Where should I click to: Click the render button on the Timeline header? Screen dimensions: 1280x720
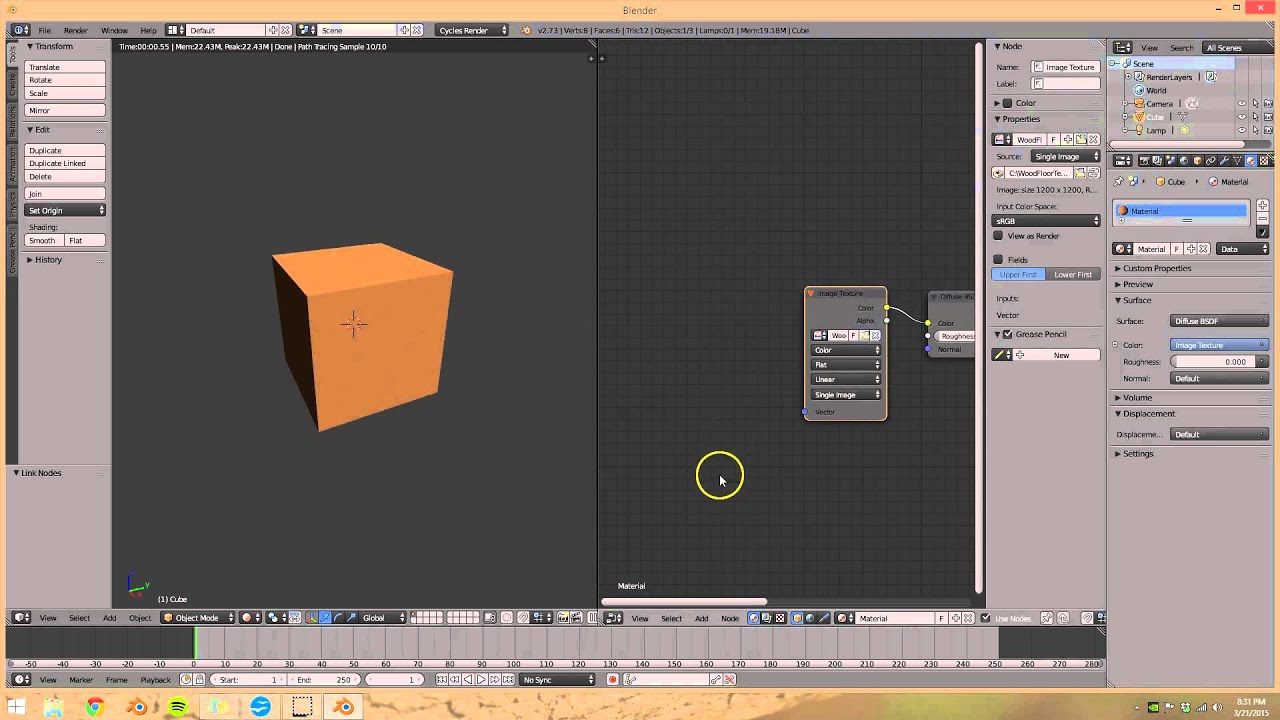tap(613, 679)
